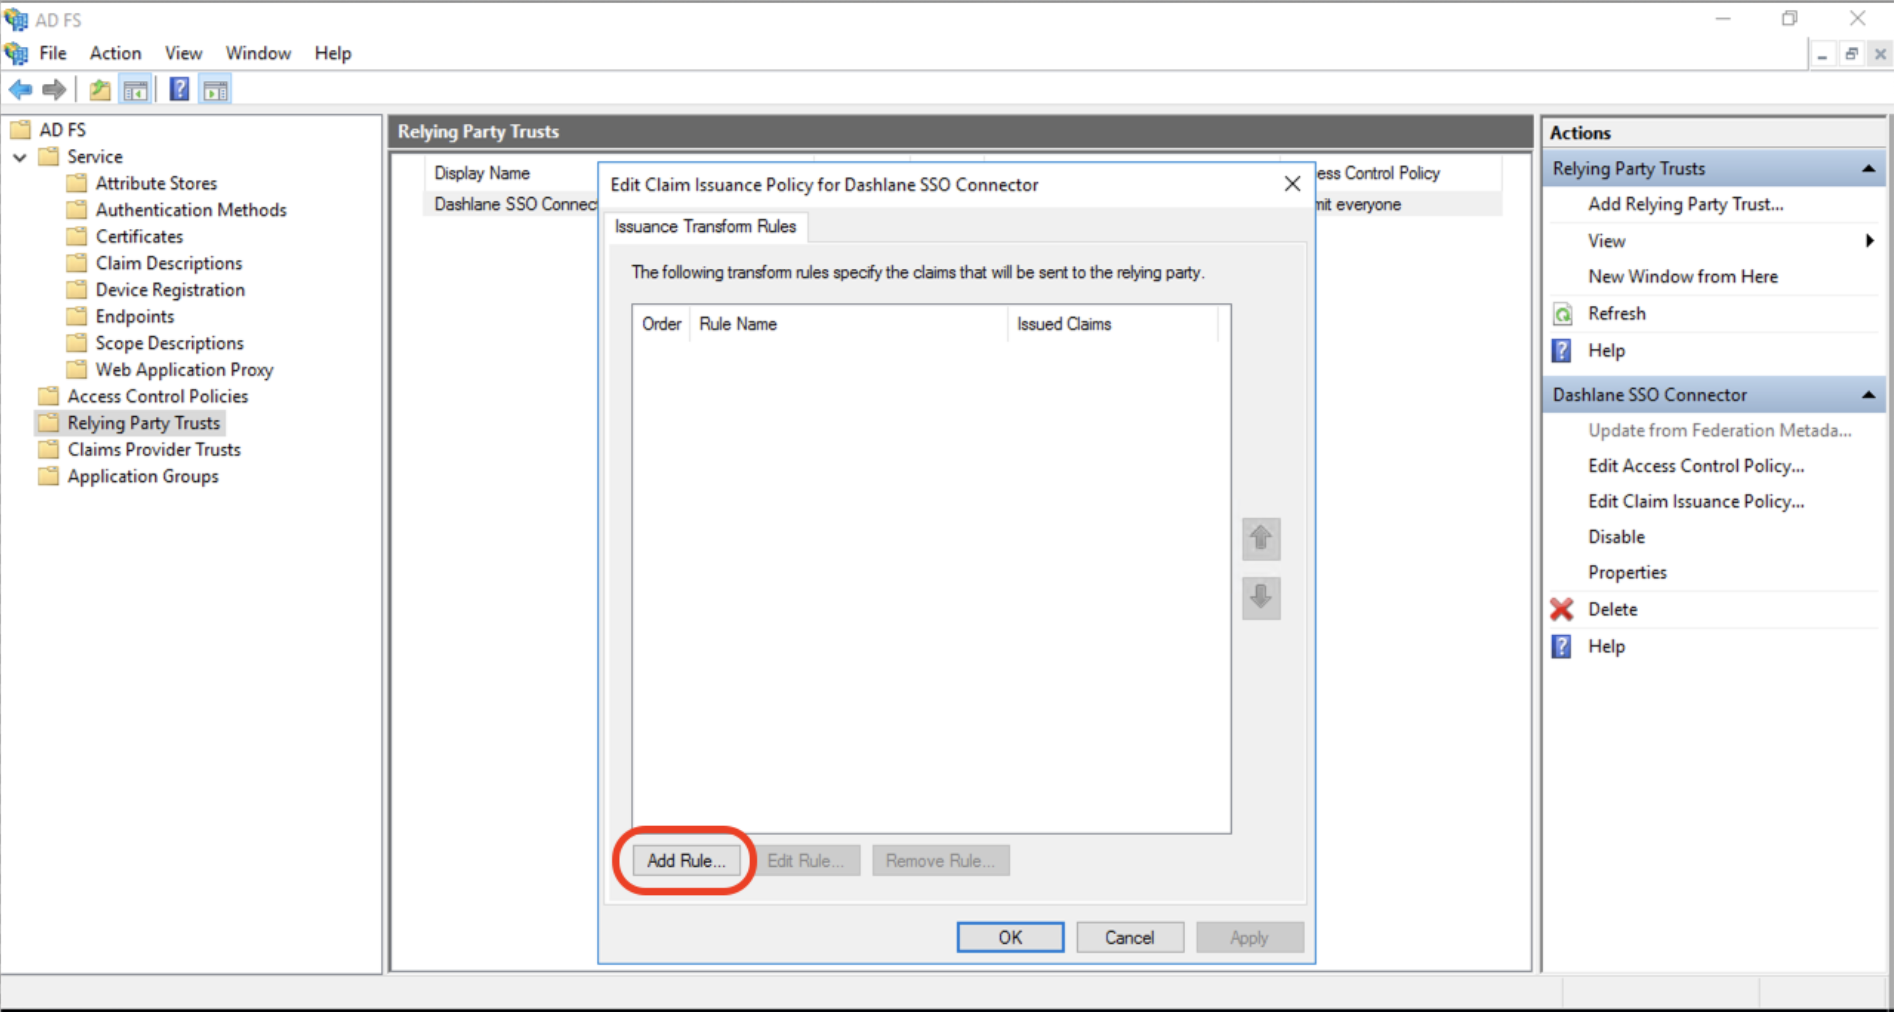
Task: Click the AD FS root folder icon
Action: (21, 130)
